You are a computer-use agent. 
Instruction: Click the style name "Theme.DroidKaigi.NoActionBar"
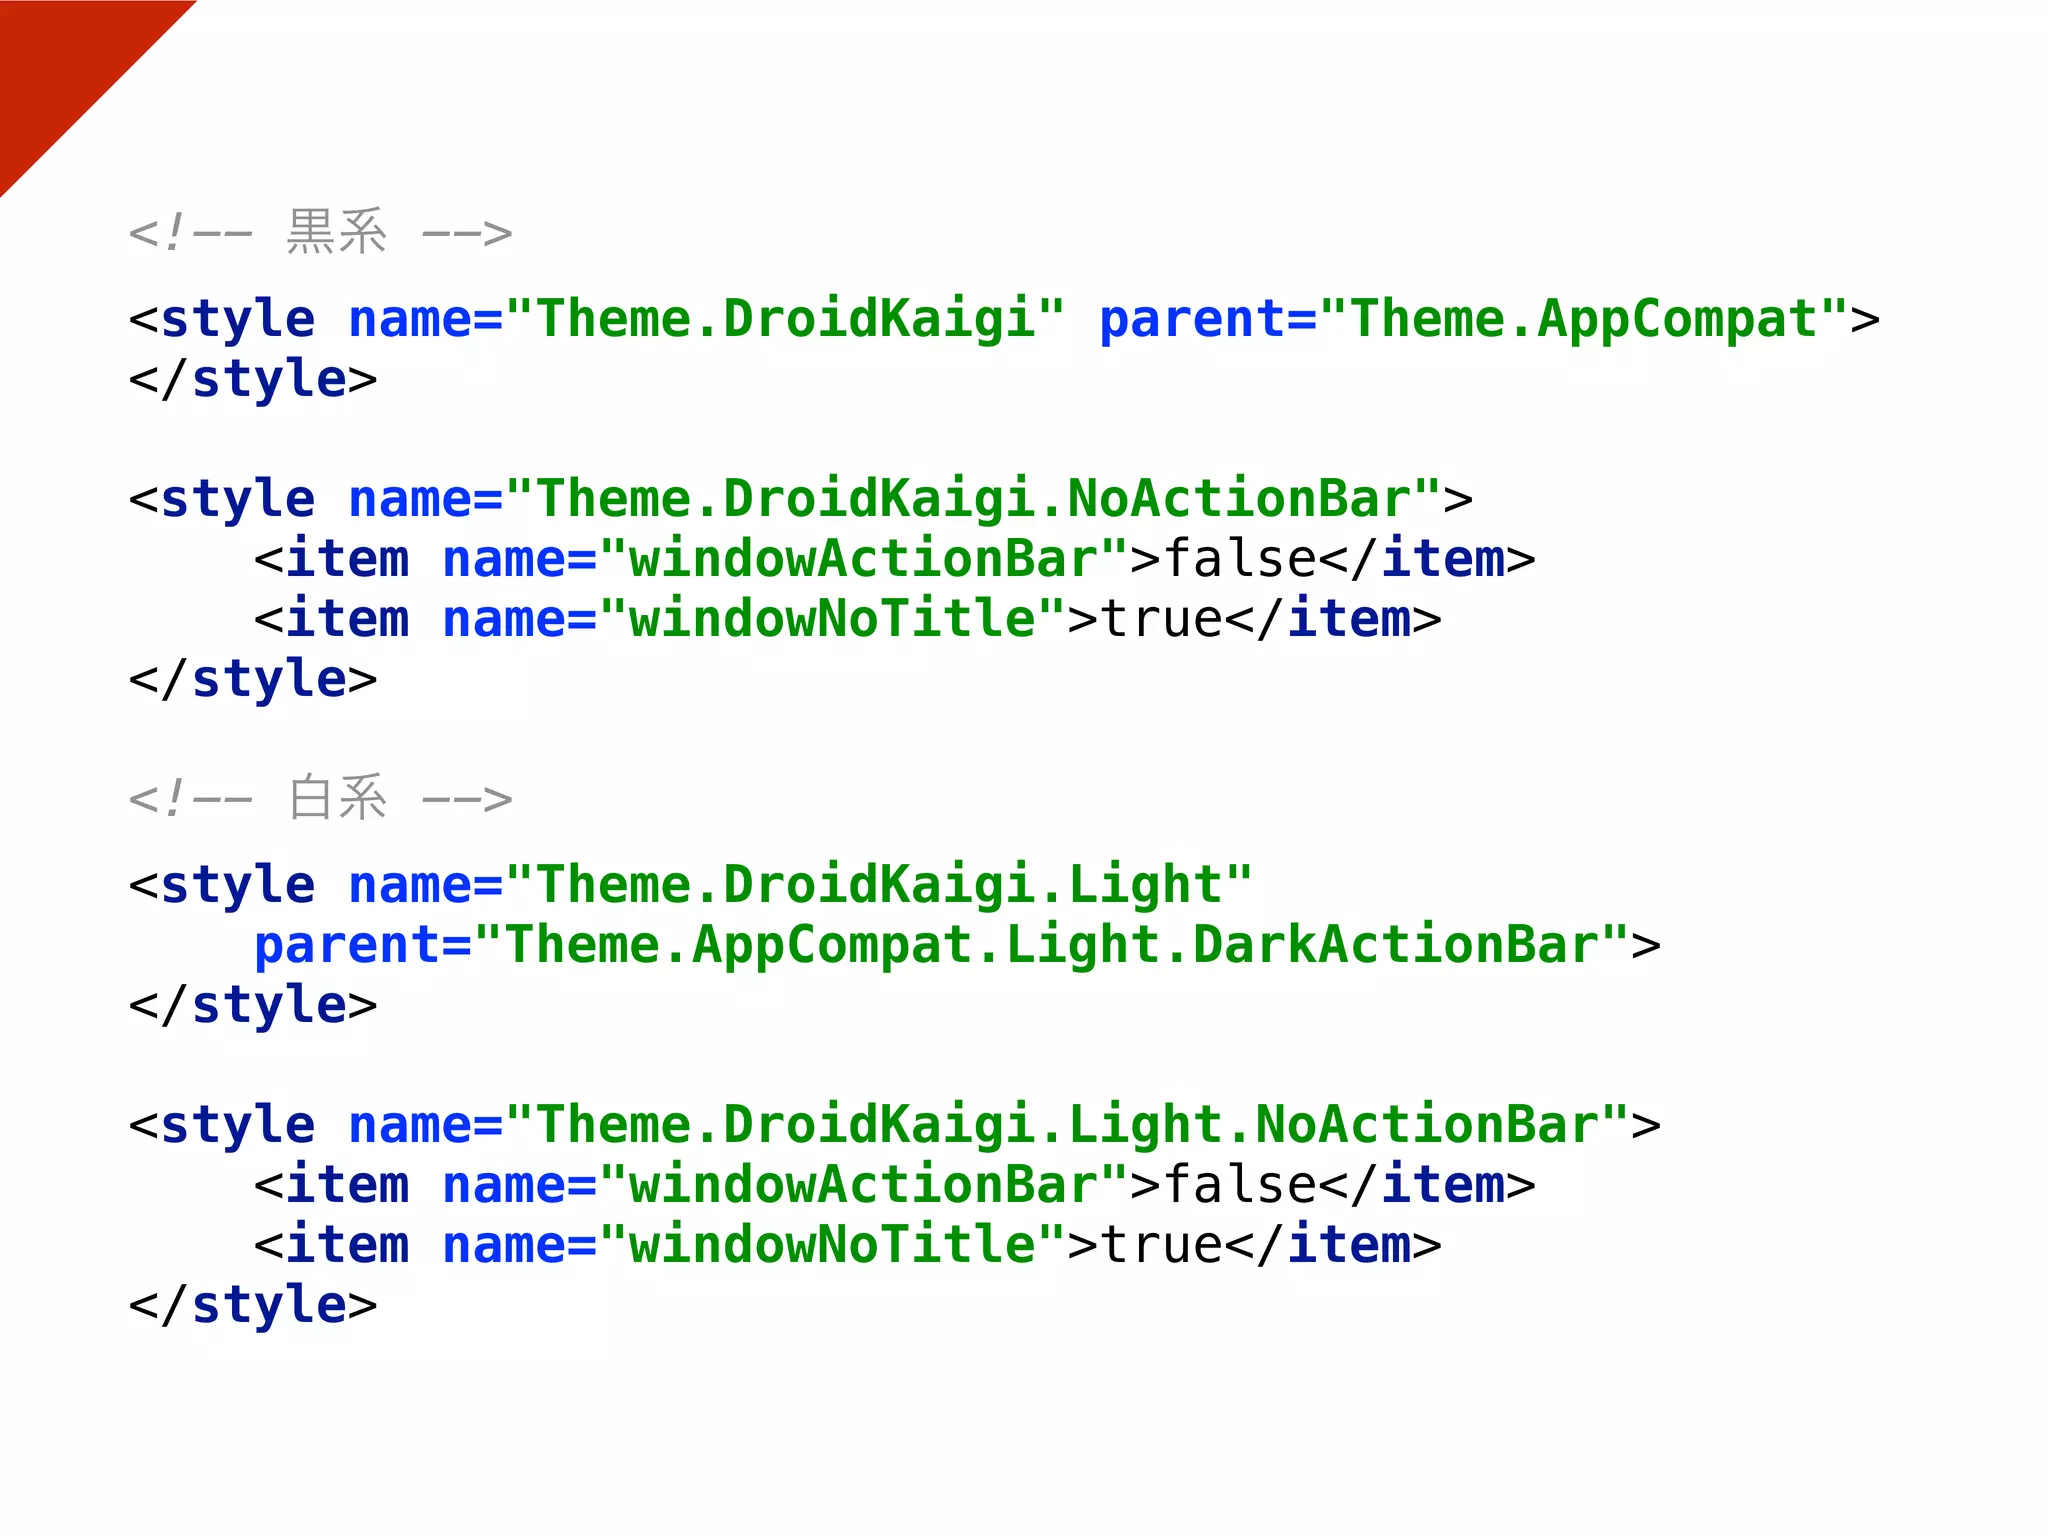(x=974, y=499)
